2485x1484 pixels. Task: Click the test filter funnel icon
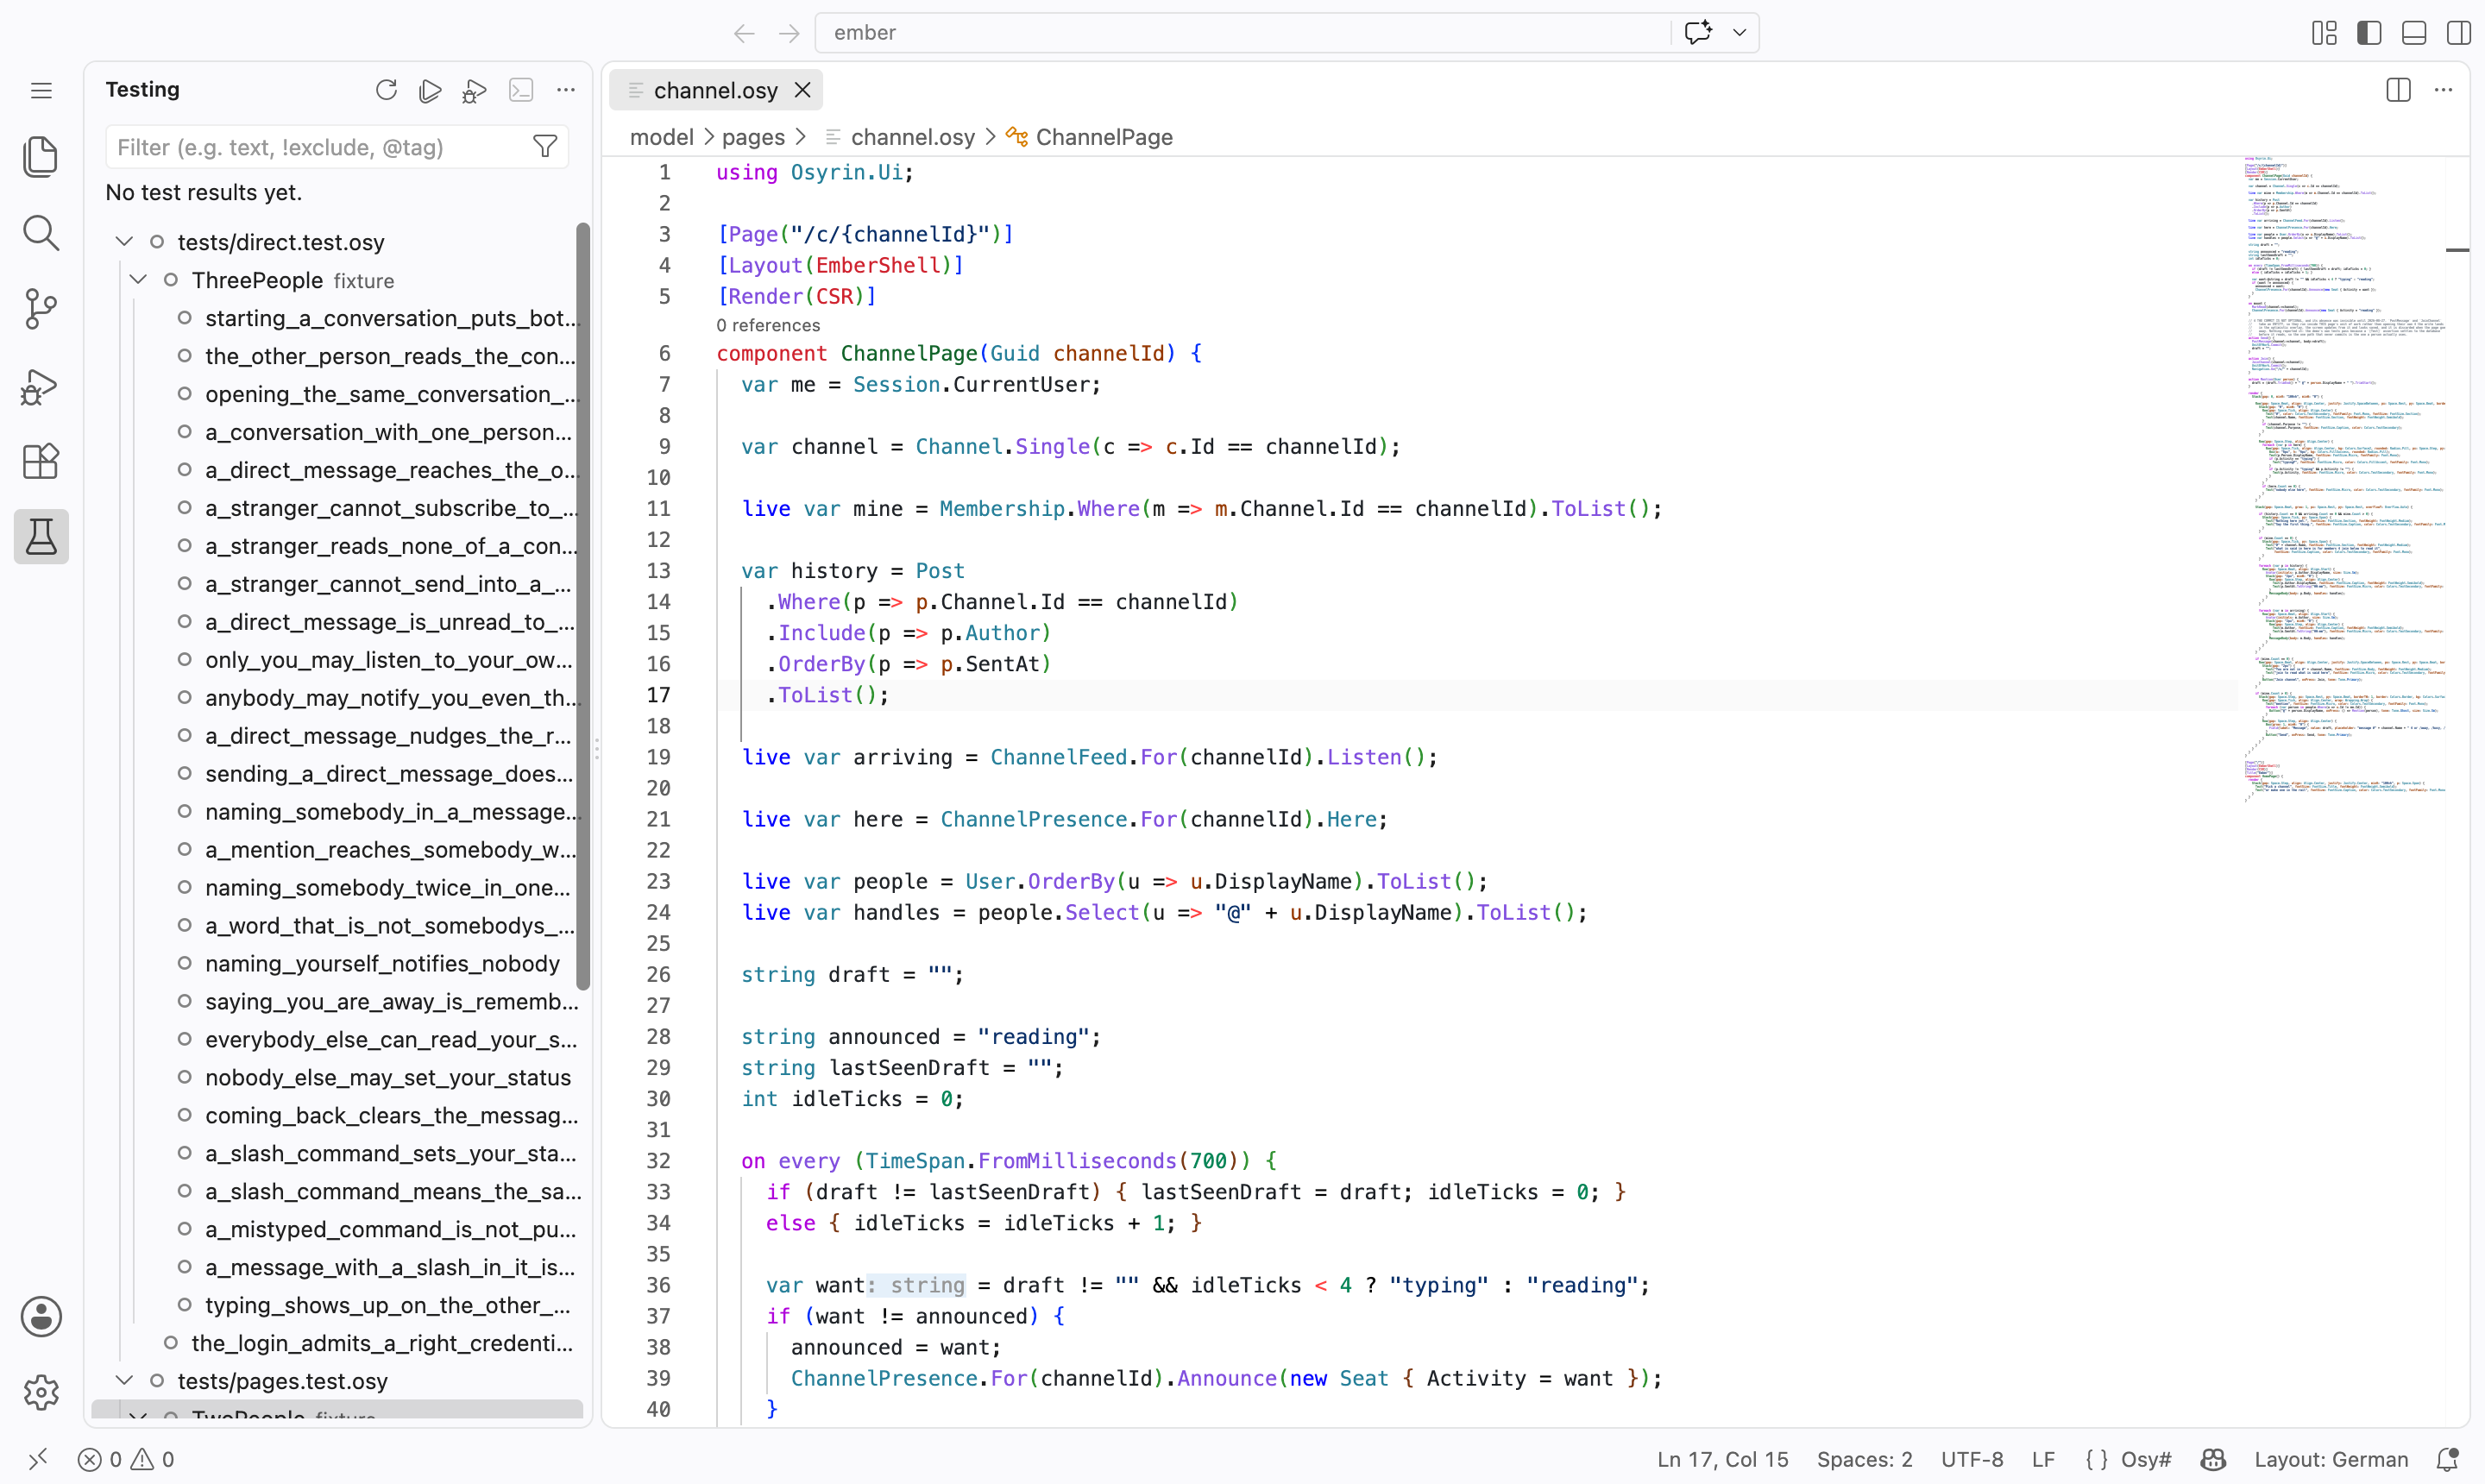(x=545, y=147)
